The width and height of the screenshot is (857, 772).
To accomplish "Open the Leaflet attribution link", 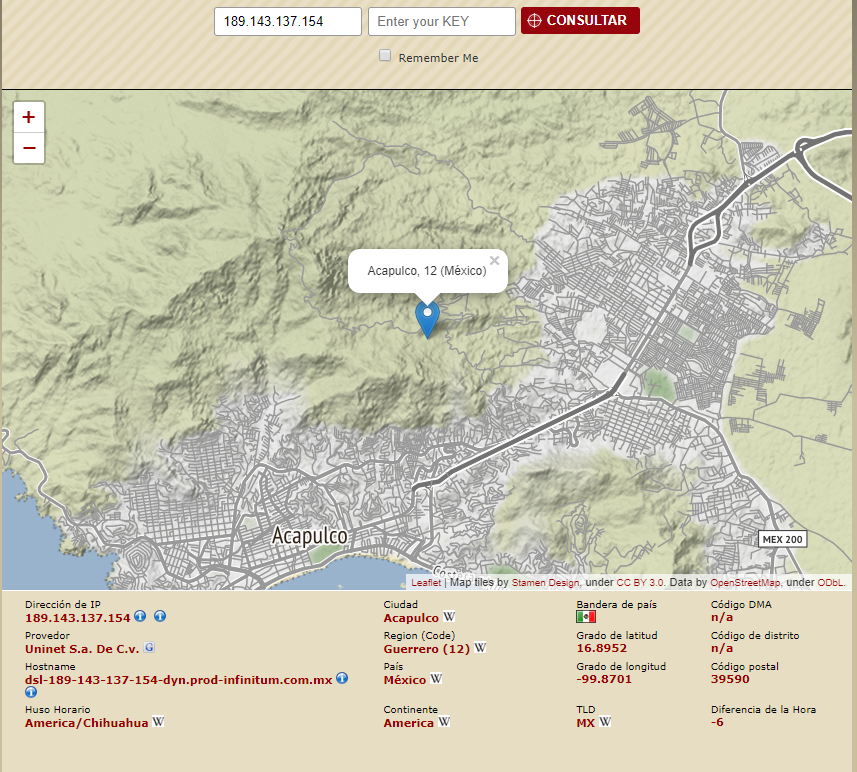I will pos(426,582).
